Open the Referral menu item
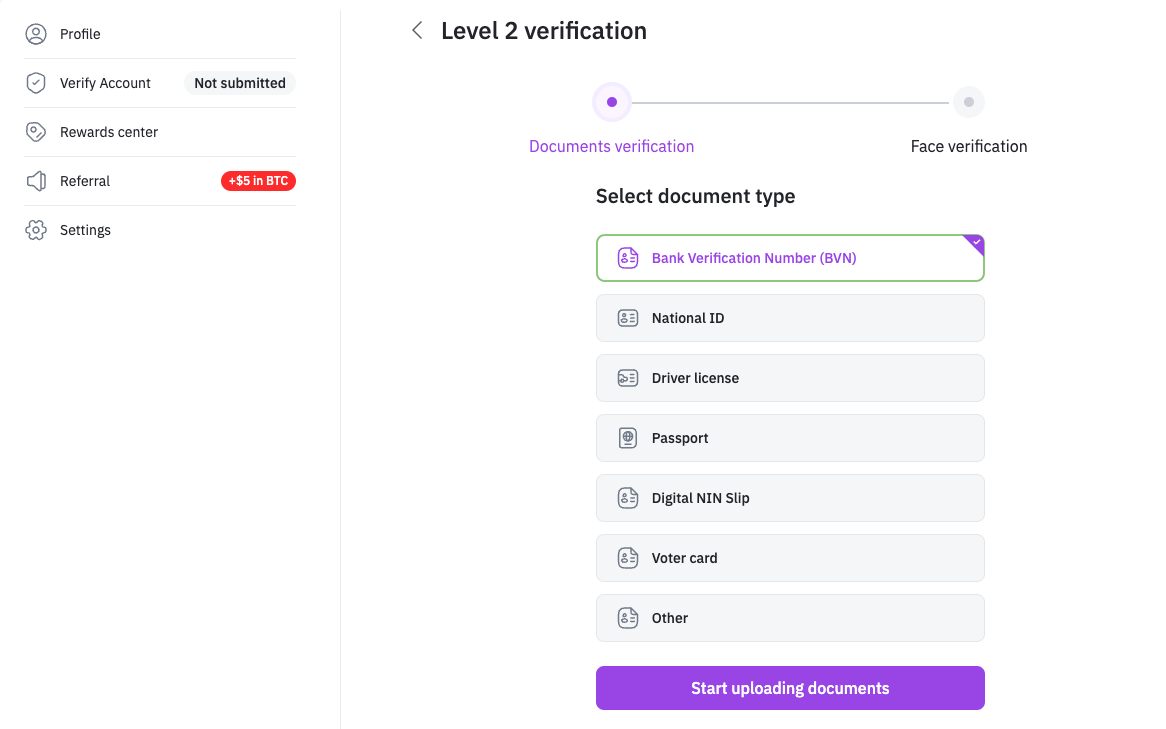The width and height of the screenshot is (1166, 729). (x=85, y=181)
